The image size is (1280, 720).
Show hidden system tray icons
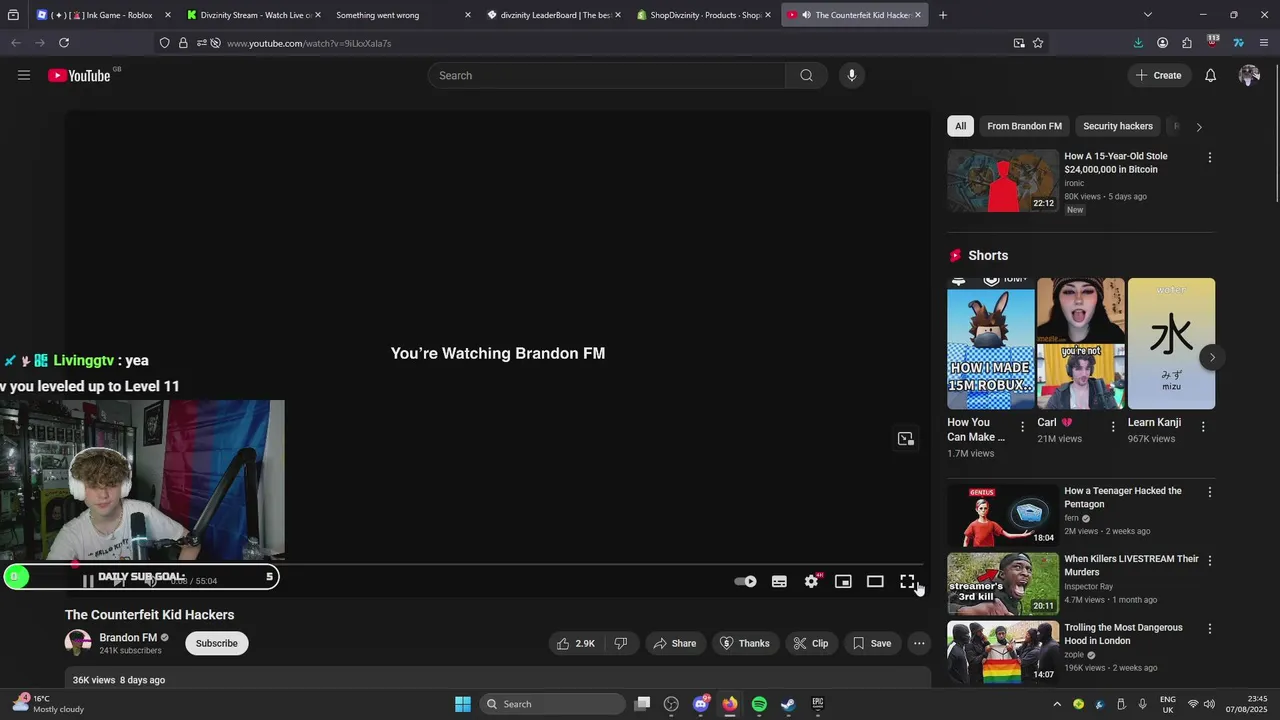click(1057, 704)
